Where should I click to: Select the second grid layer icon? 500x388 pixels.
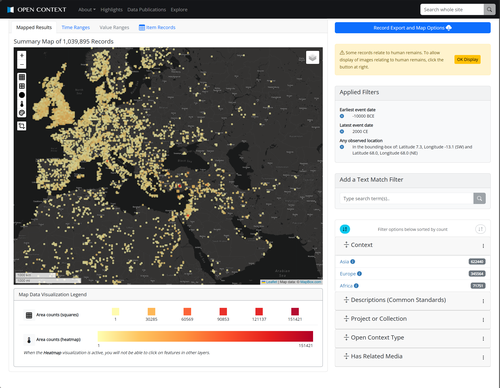(x=22, y=86)
